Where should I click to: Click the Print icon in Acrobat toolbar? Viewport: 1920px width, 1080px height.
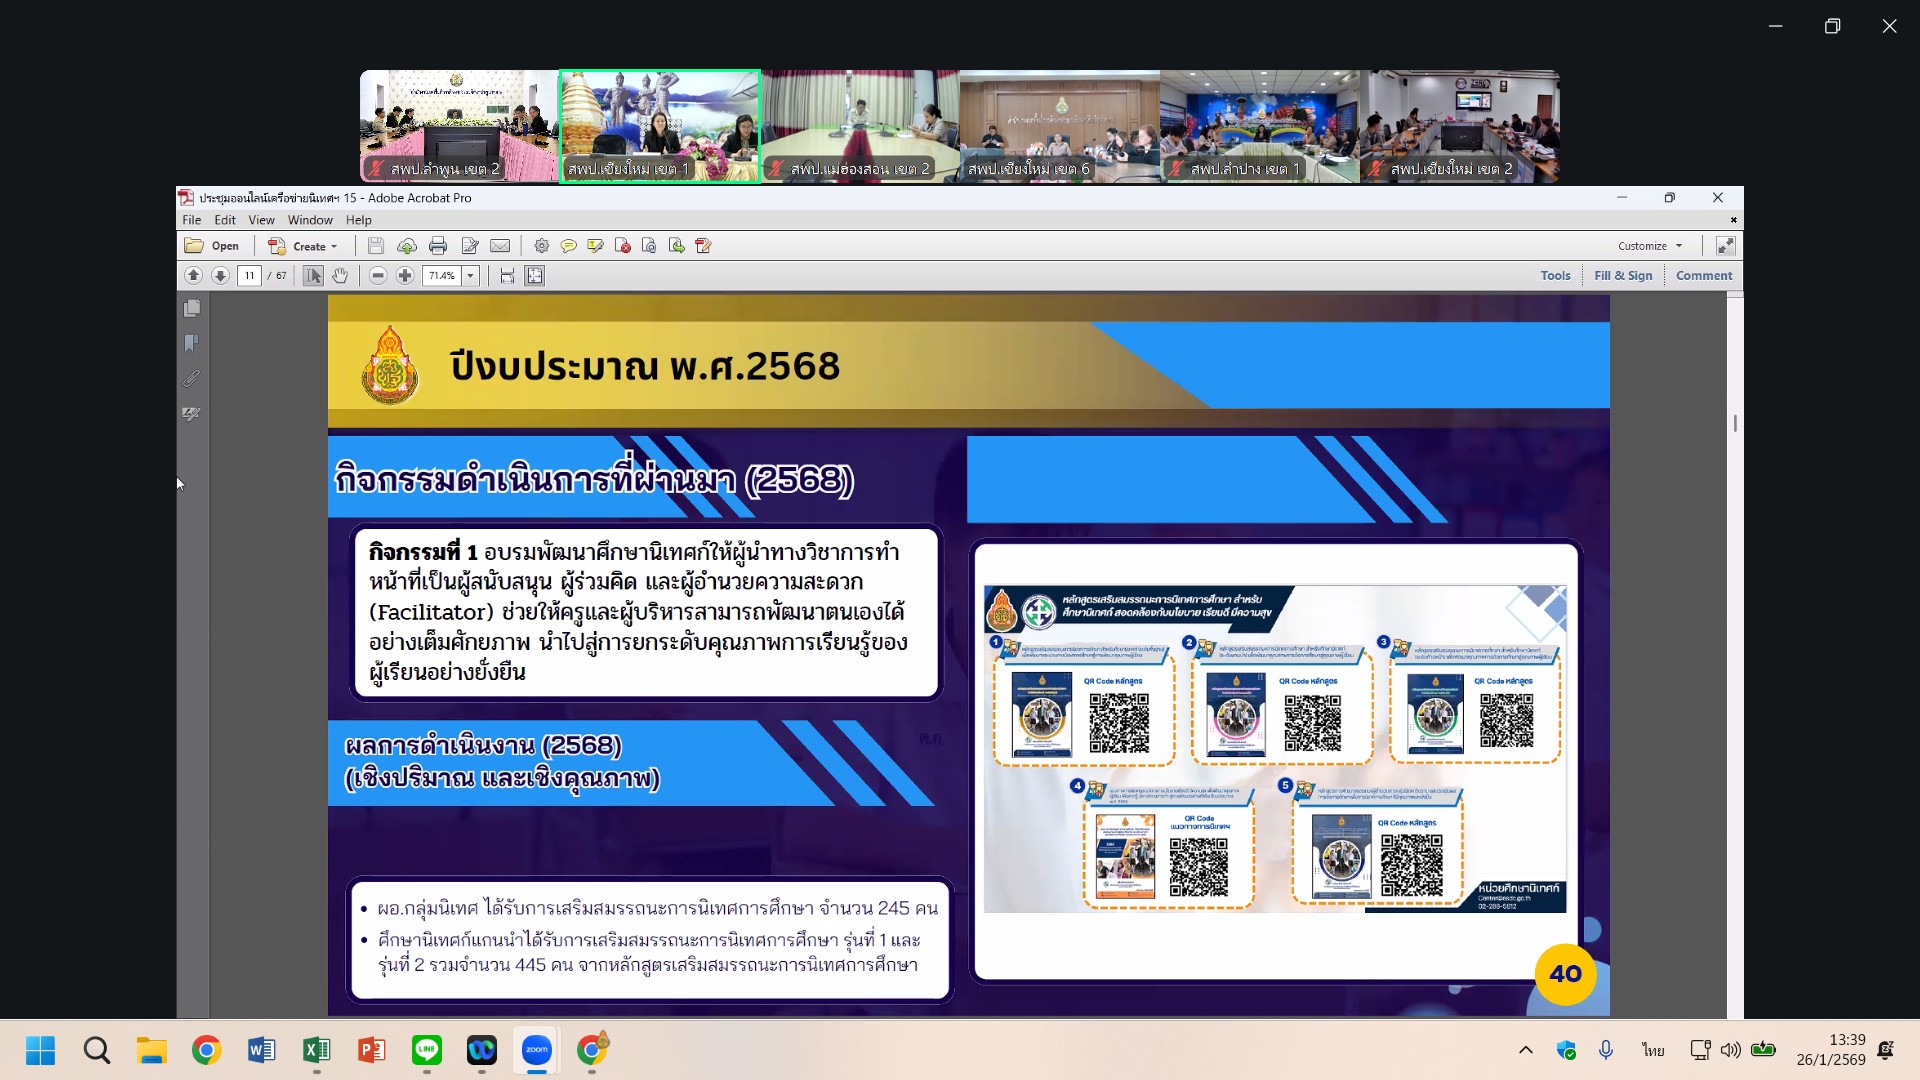(x=438, y=246)
